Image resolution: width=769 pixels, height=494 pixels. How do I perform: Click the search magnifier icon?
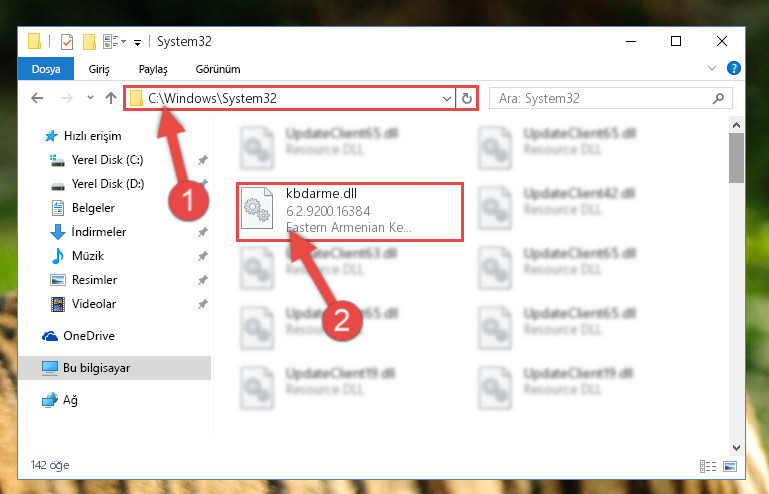pos(718,99)
